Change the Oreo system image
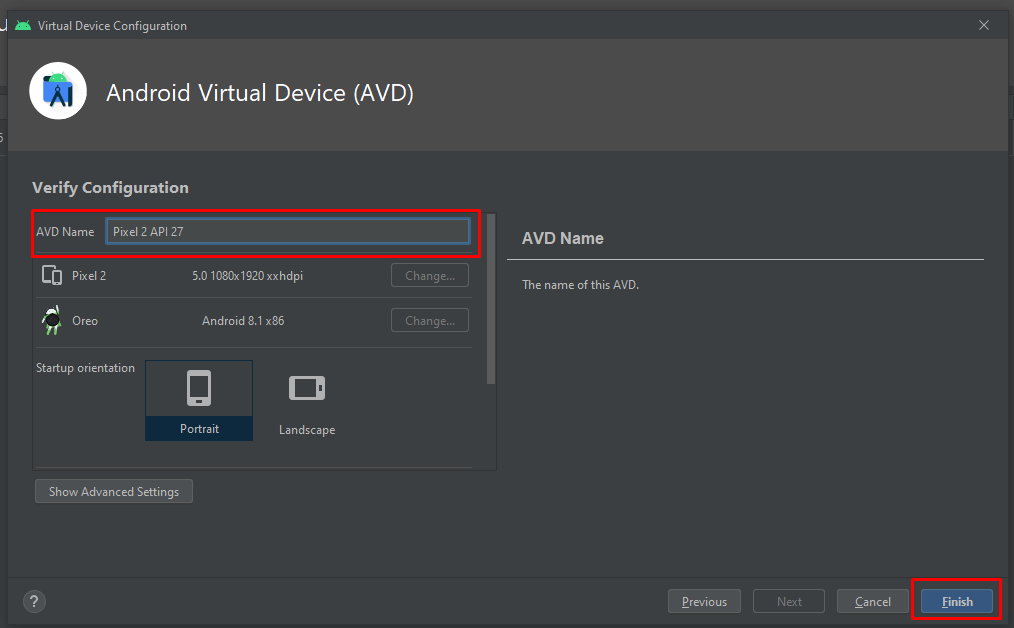 coord(430,320)
